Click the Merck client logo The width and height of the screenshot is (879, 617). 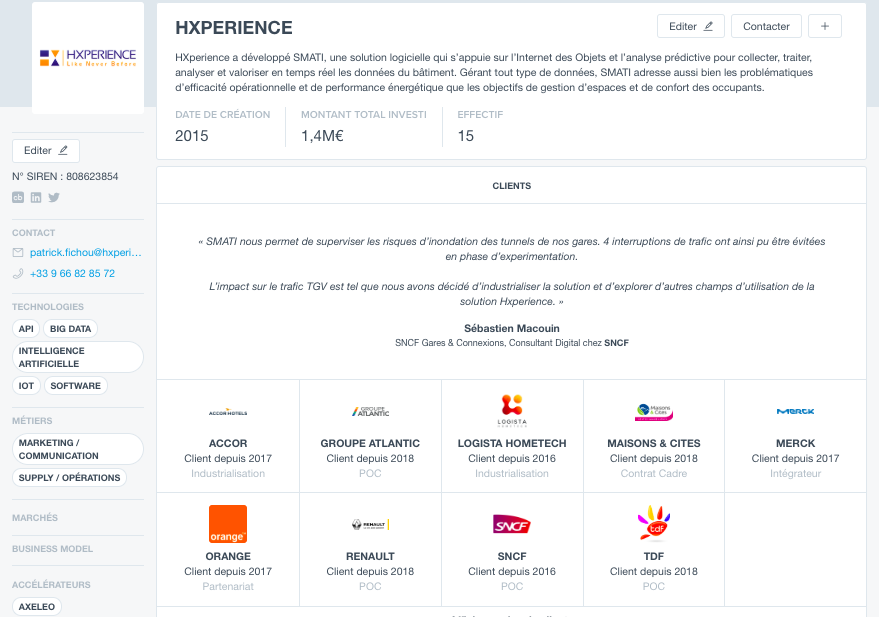(x=795, y=411)
